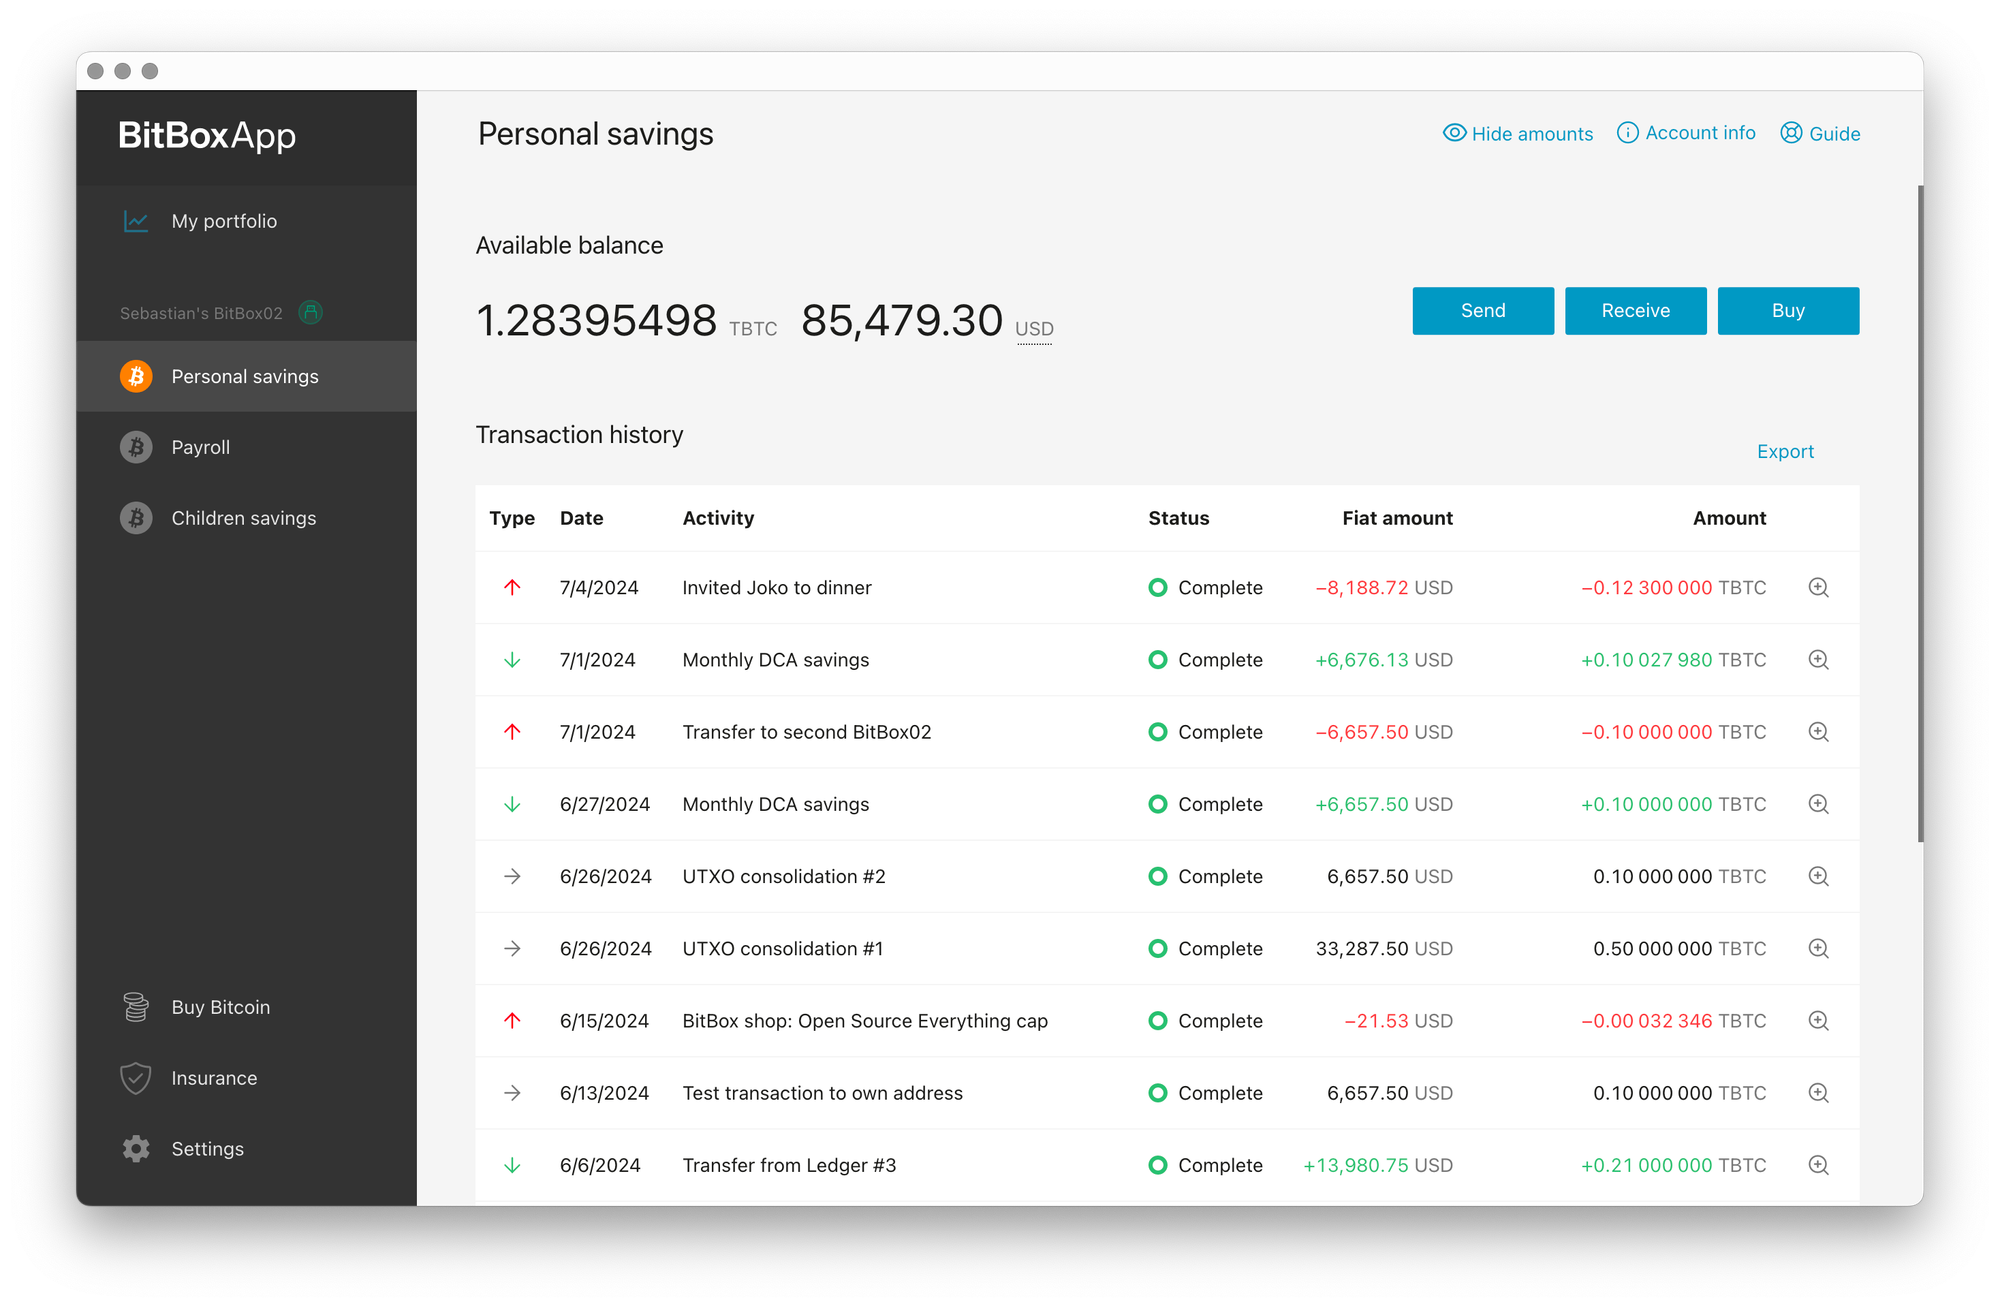View details of Transfer to second BitBox02
Viewport: 2000px width, 1307px height.
tap(1818, 732)
